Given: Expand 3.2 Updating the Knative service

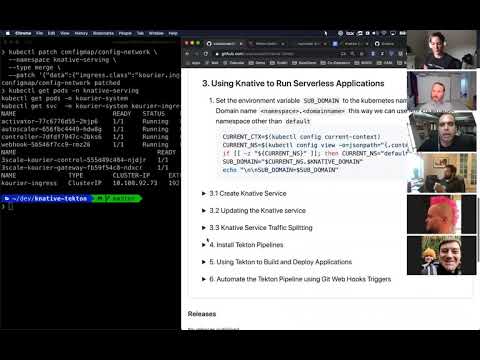Looking at the screenshot, I should tap(254, 211).
